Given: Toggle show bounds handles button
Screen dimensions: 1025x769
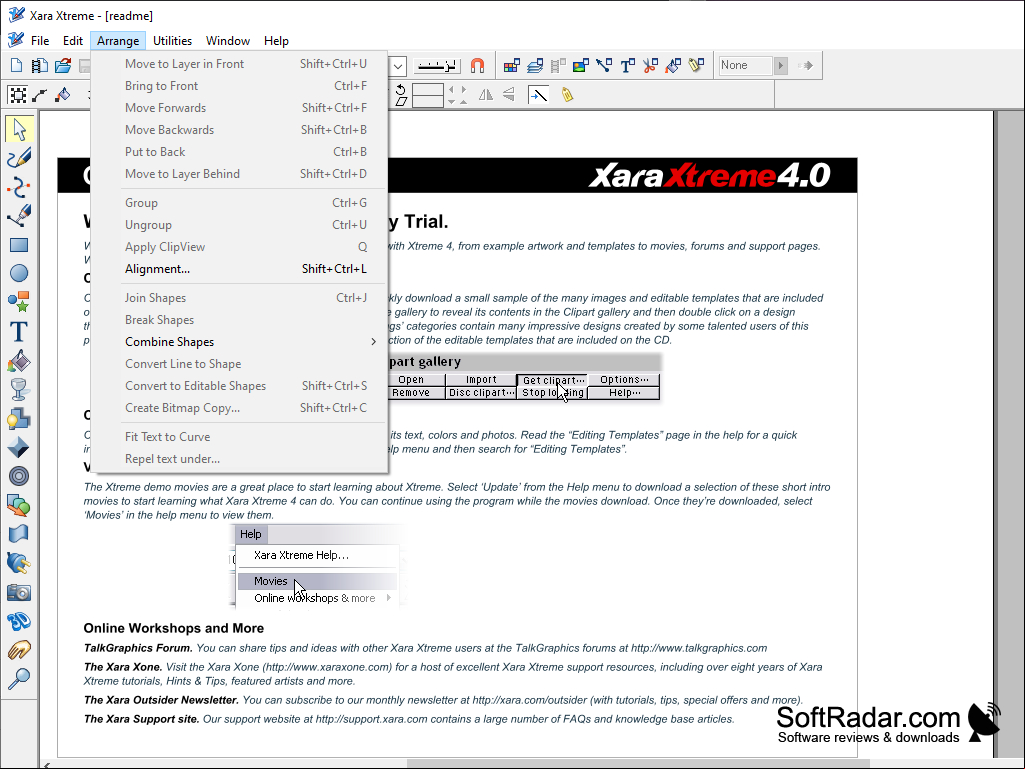Looking at the screenshot, I should point(18,95).
